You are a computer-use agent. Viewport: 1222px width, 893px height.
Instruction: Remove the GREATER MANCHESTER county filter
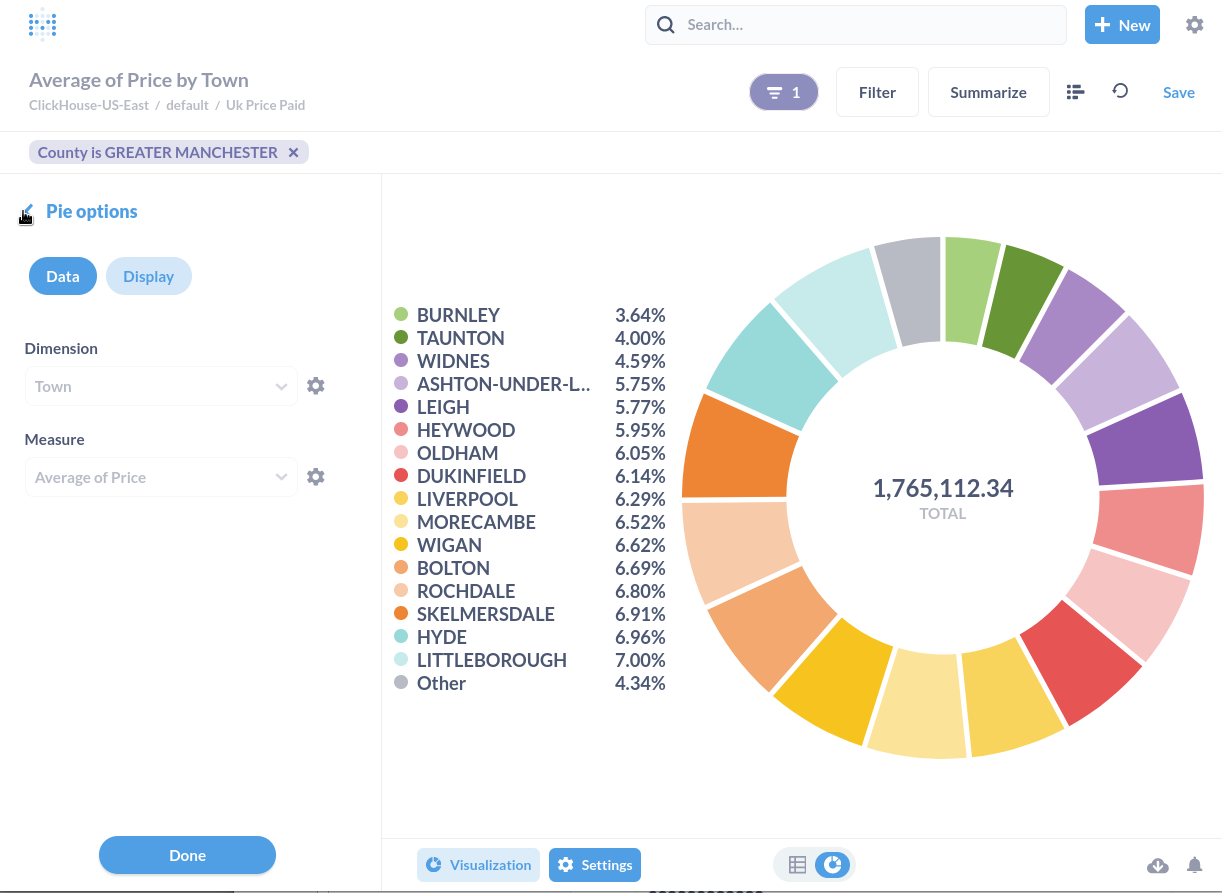[293, 152]
